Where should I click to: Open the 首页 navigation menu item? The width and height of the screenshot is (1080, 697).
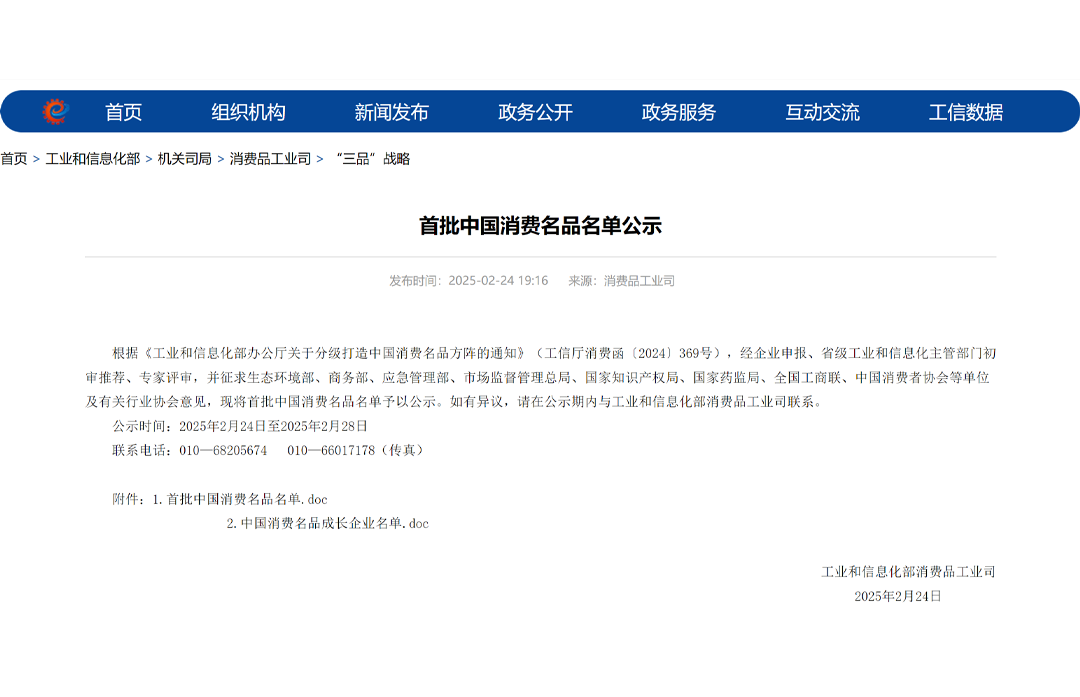click(123, 112)
